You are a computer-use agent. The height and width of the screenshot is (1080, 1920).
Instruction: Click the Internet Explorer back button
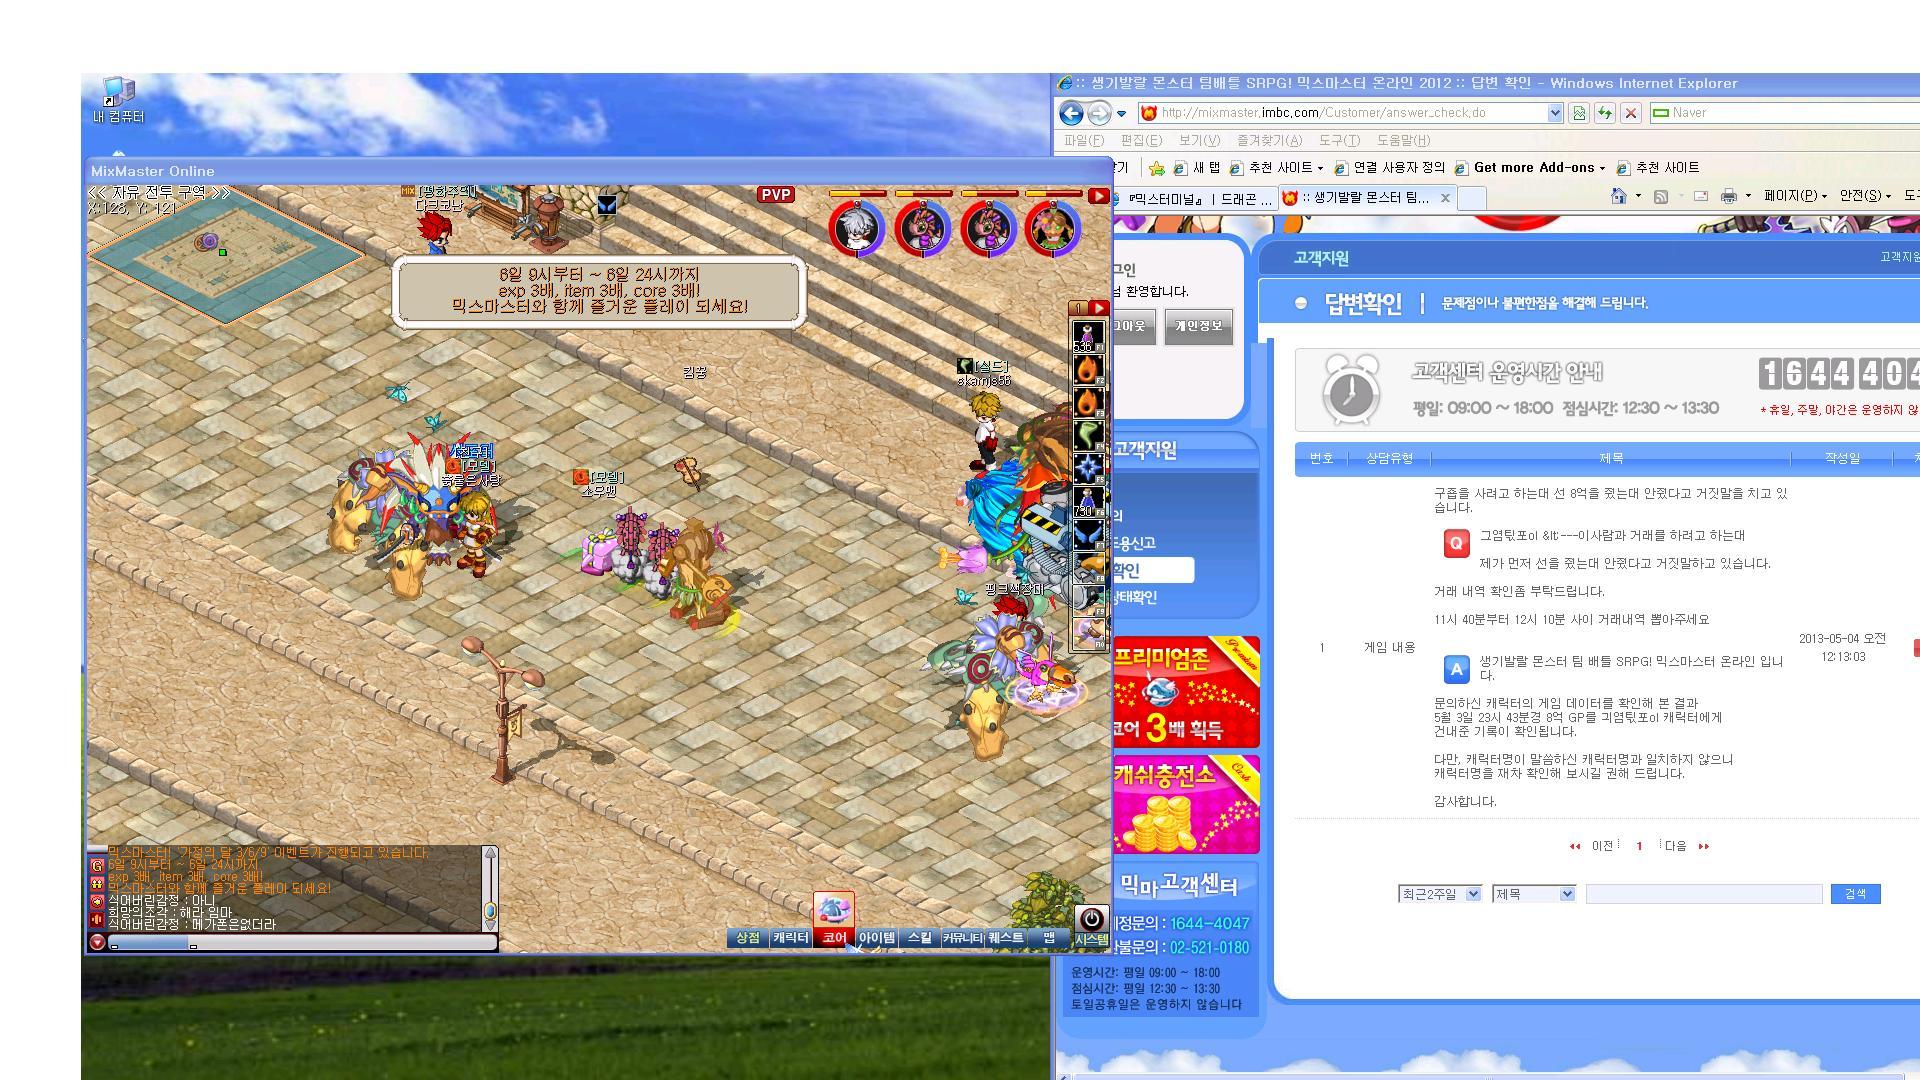point(1071,113)
